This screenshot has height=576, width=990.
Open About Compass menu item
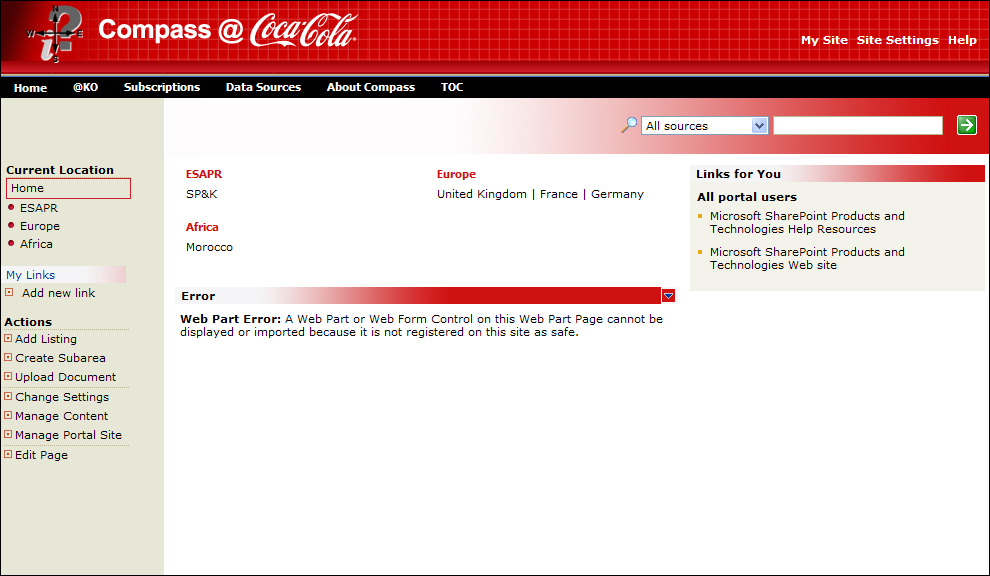pos(371,87)
